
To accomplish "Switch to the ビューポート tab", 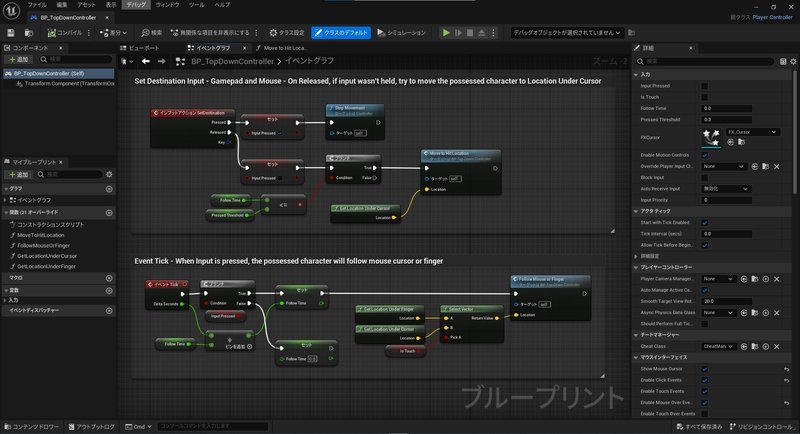I will coord(140,48).
